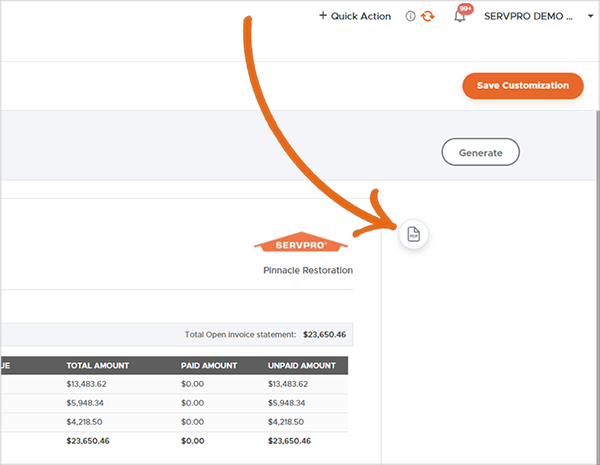Click the PAID AMOUNT column header
The width and height of the screenshot is (600, 465).
[x=211, y=365]
